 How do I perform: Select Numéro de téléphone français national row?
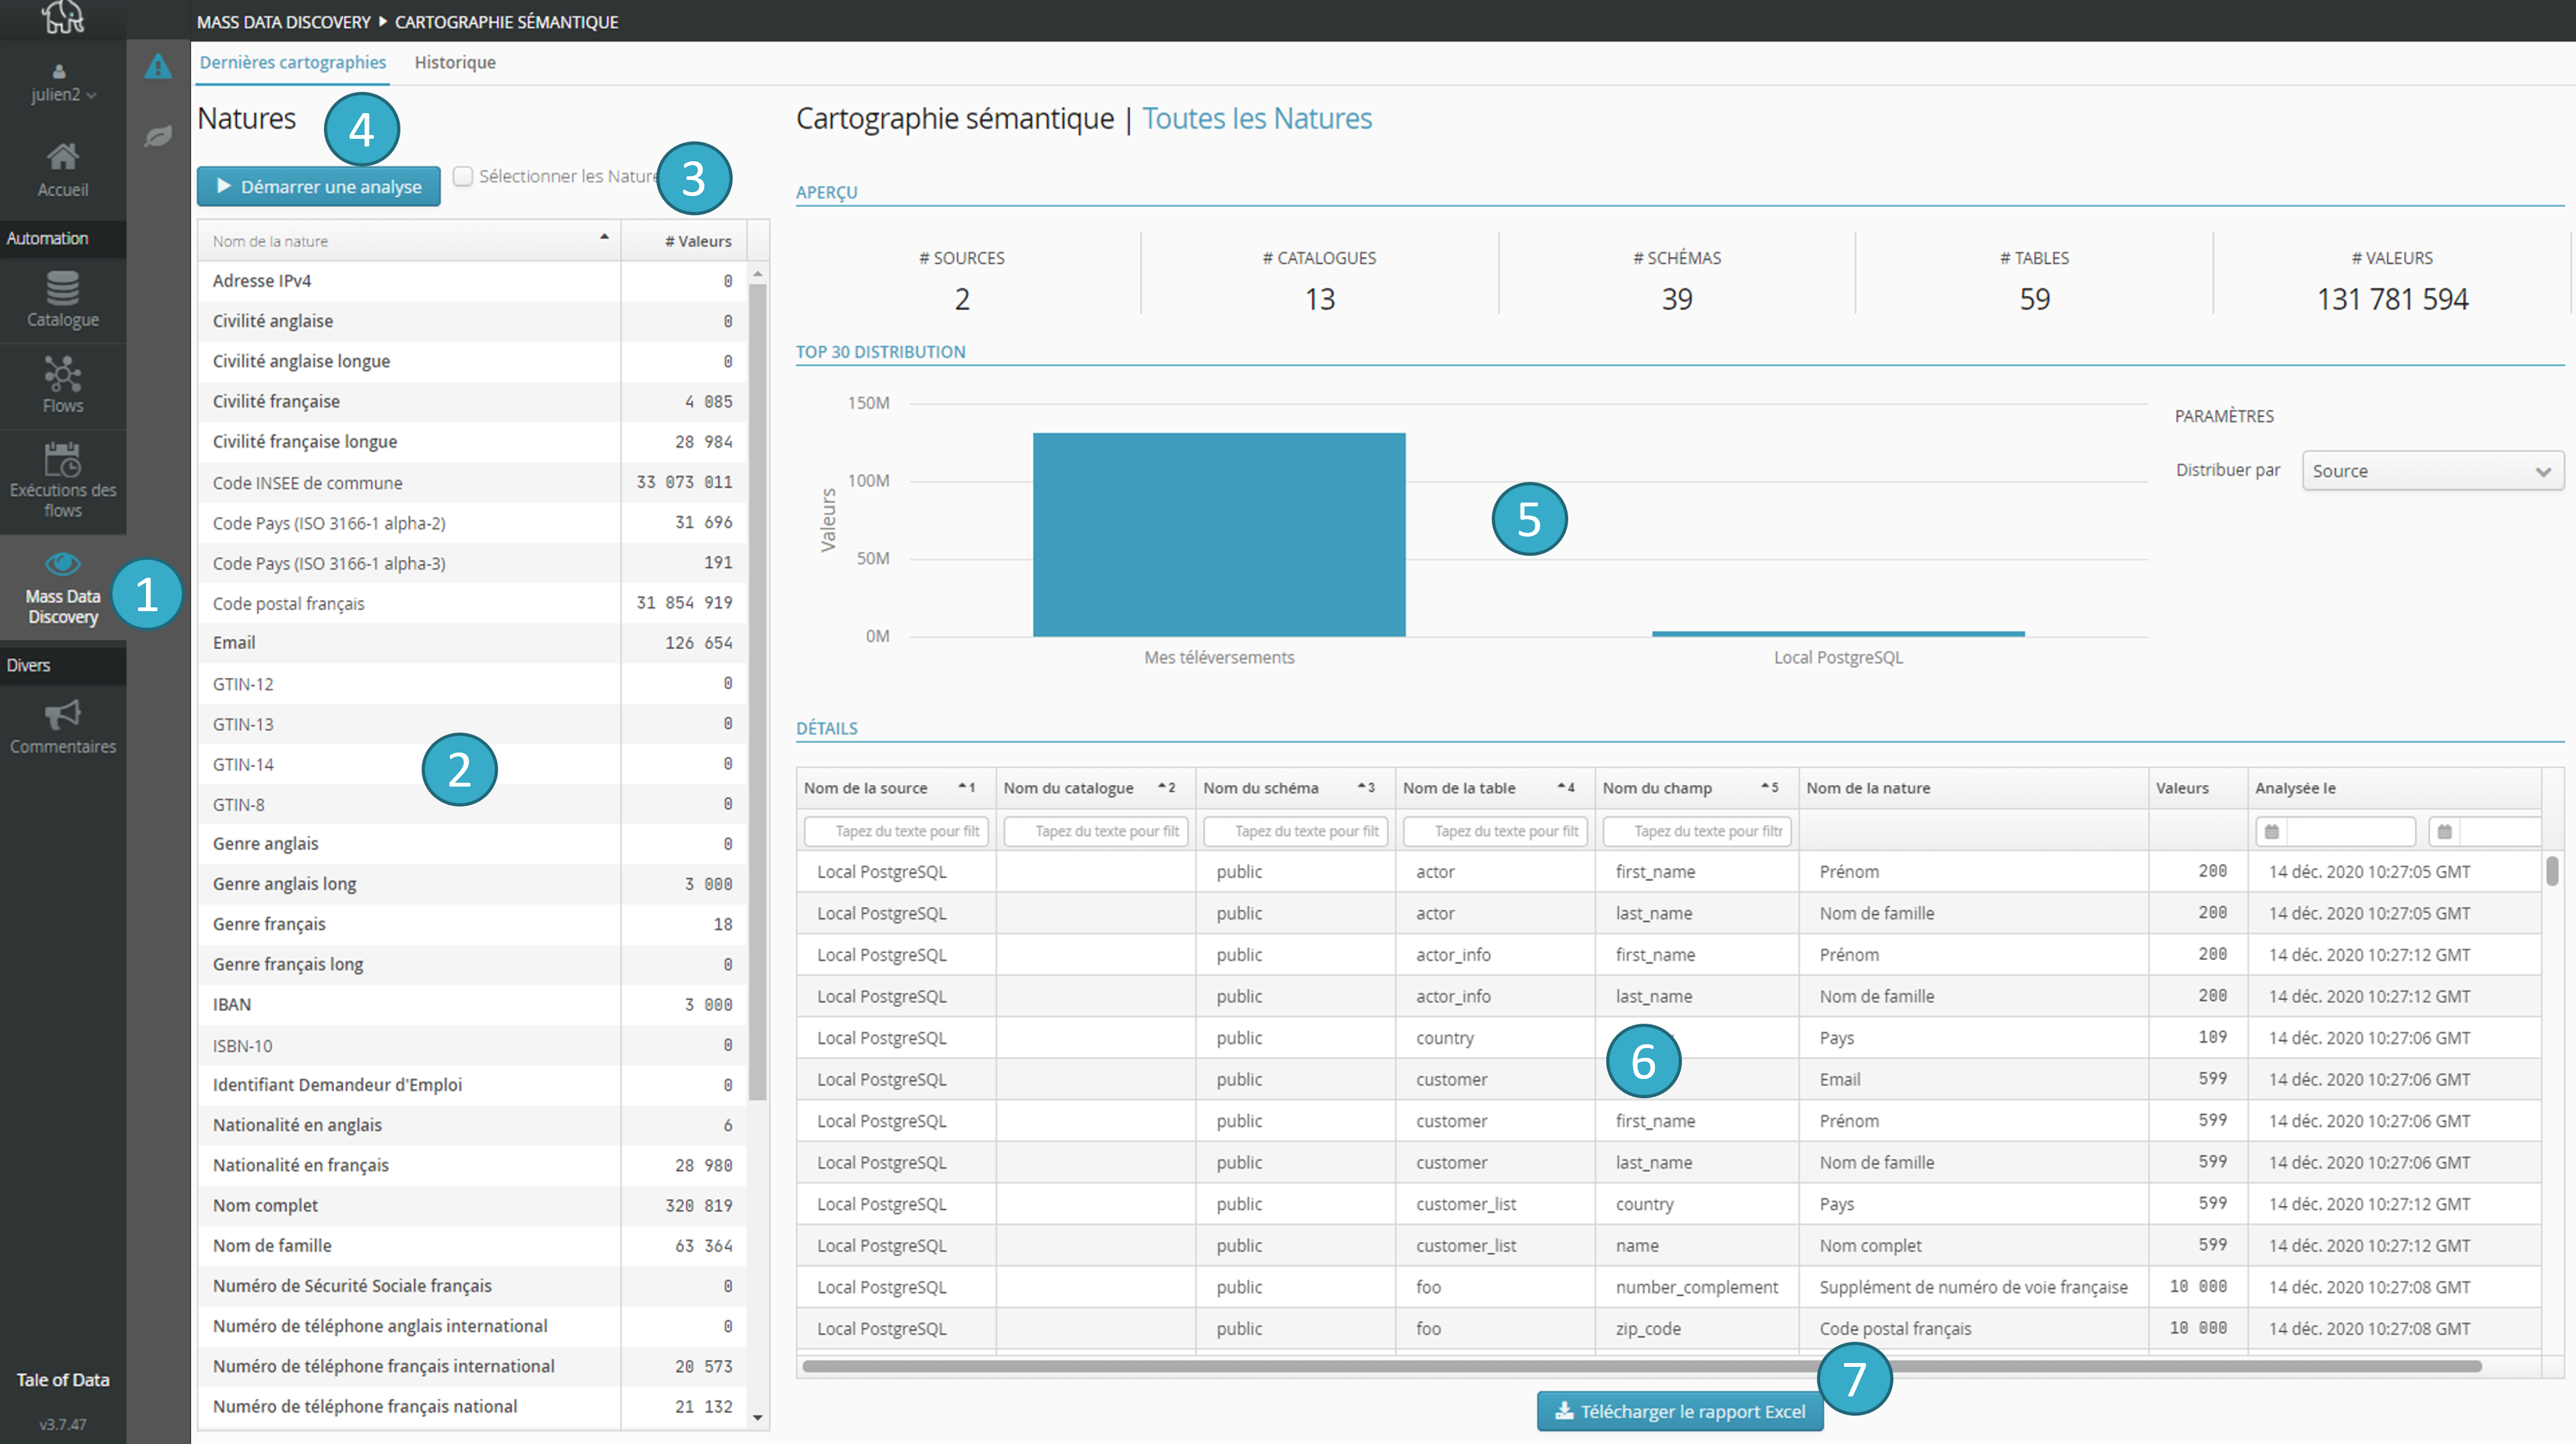pyautogui.click(x=472, y=1406)
